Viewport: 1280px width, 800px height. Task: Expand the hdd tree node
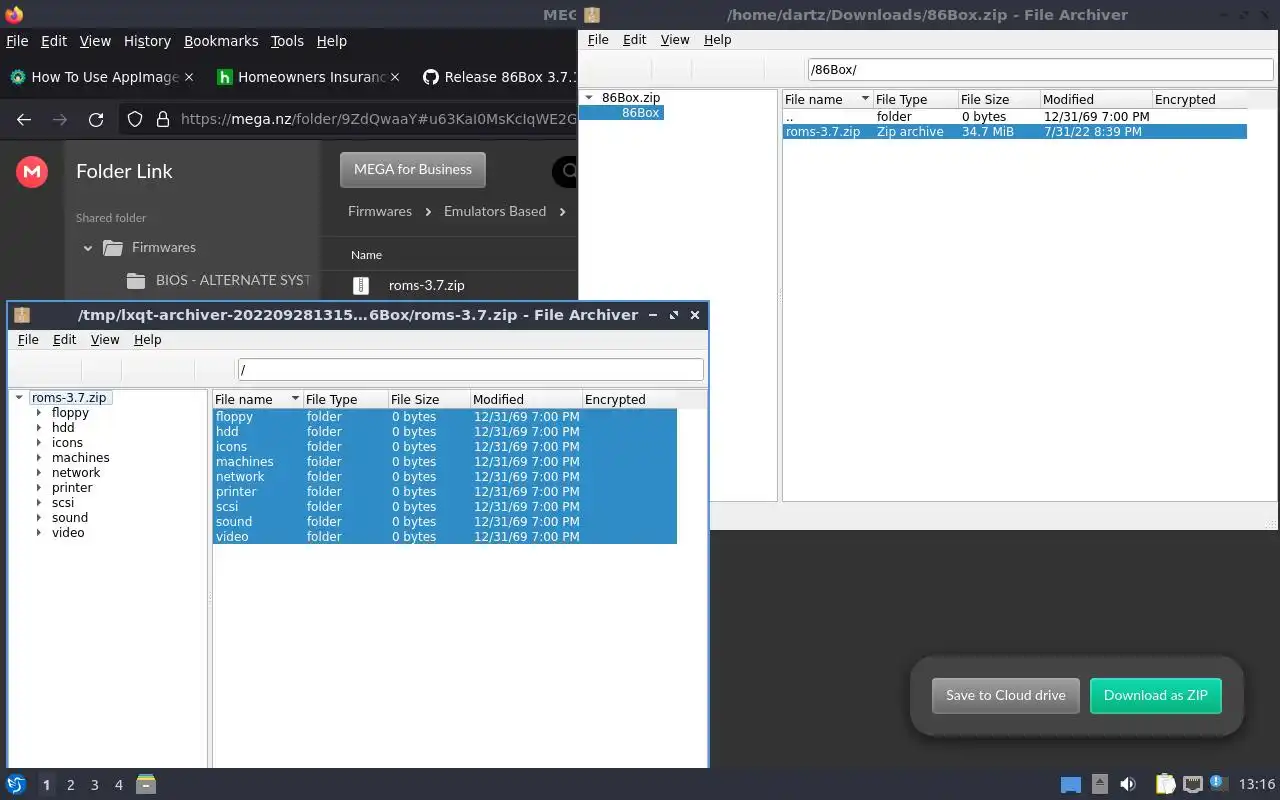(39, 428)
